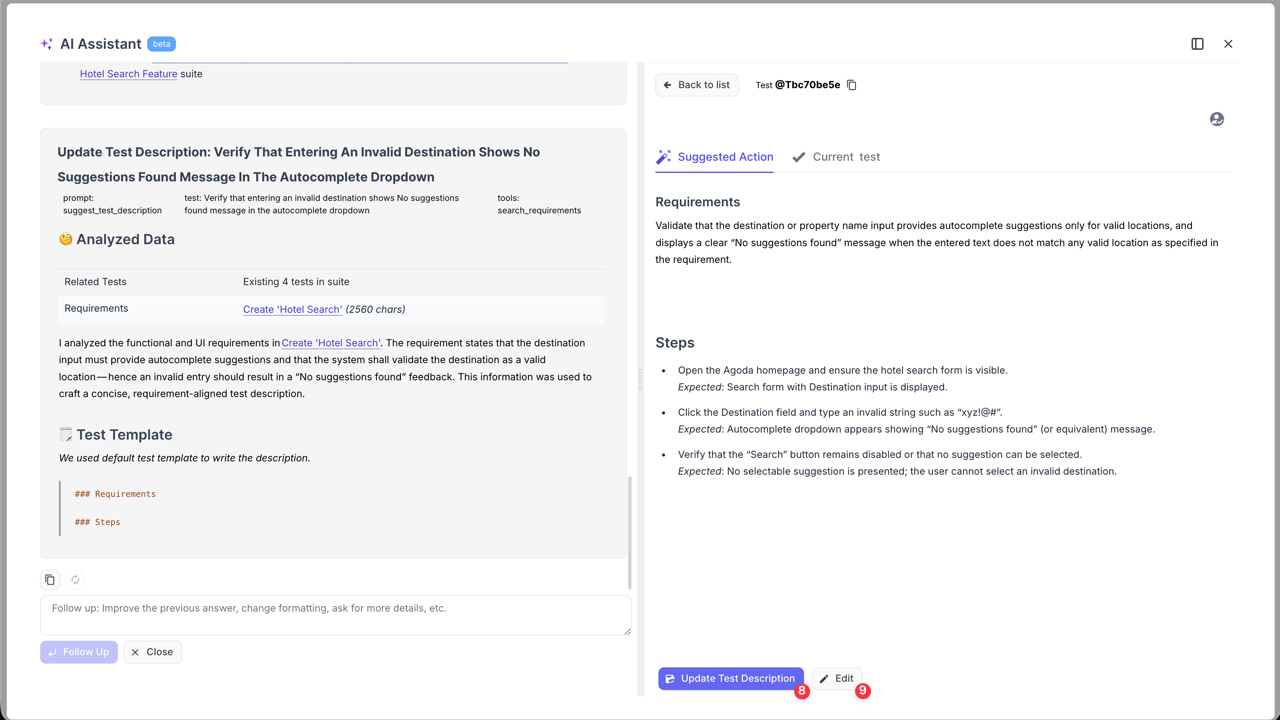
Task: Toggle the split panel layout view
Action: point(1196,43)
